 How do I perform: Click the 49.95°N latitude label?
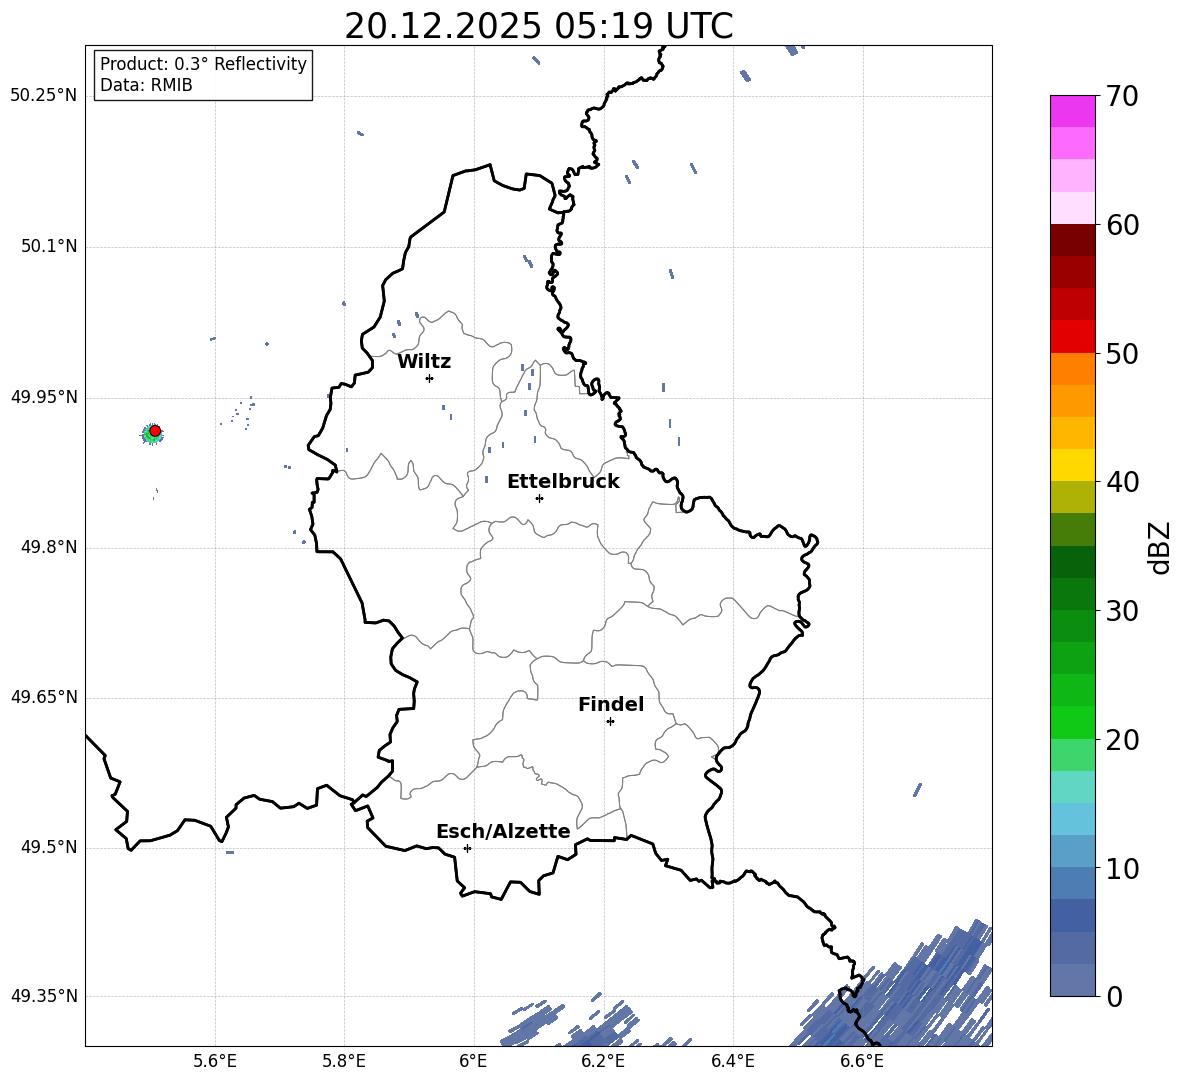(x=43, y=397)
